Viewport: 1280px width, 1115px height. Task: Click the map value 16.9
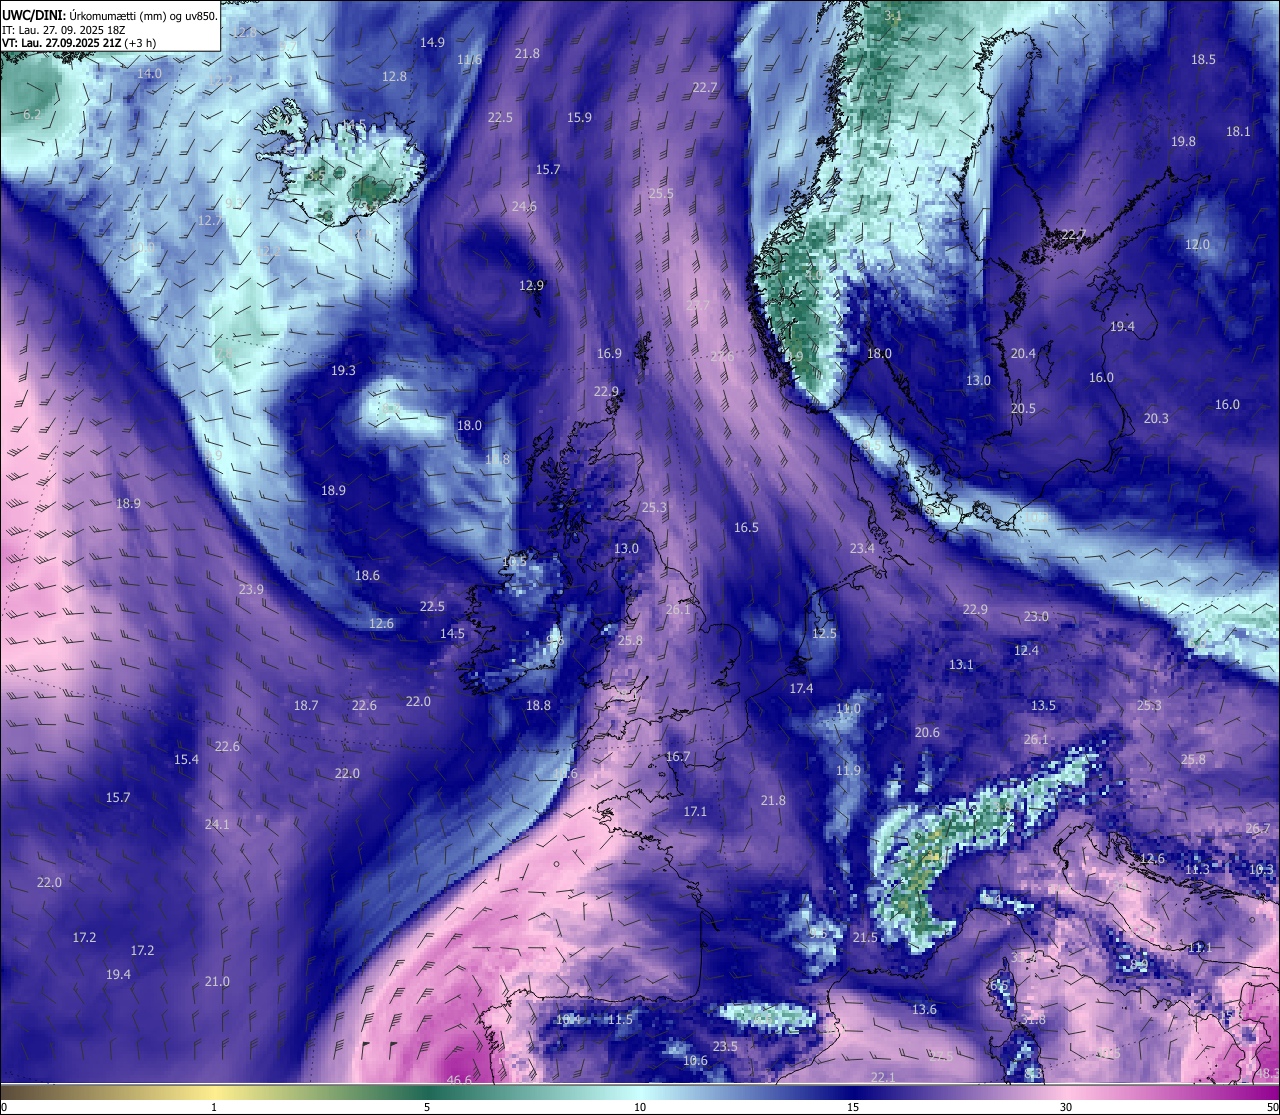(x=609, y=353)
